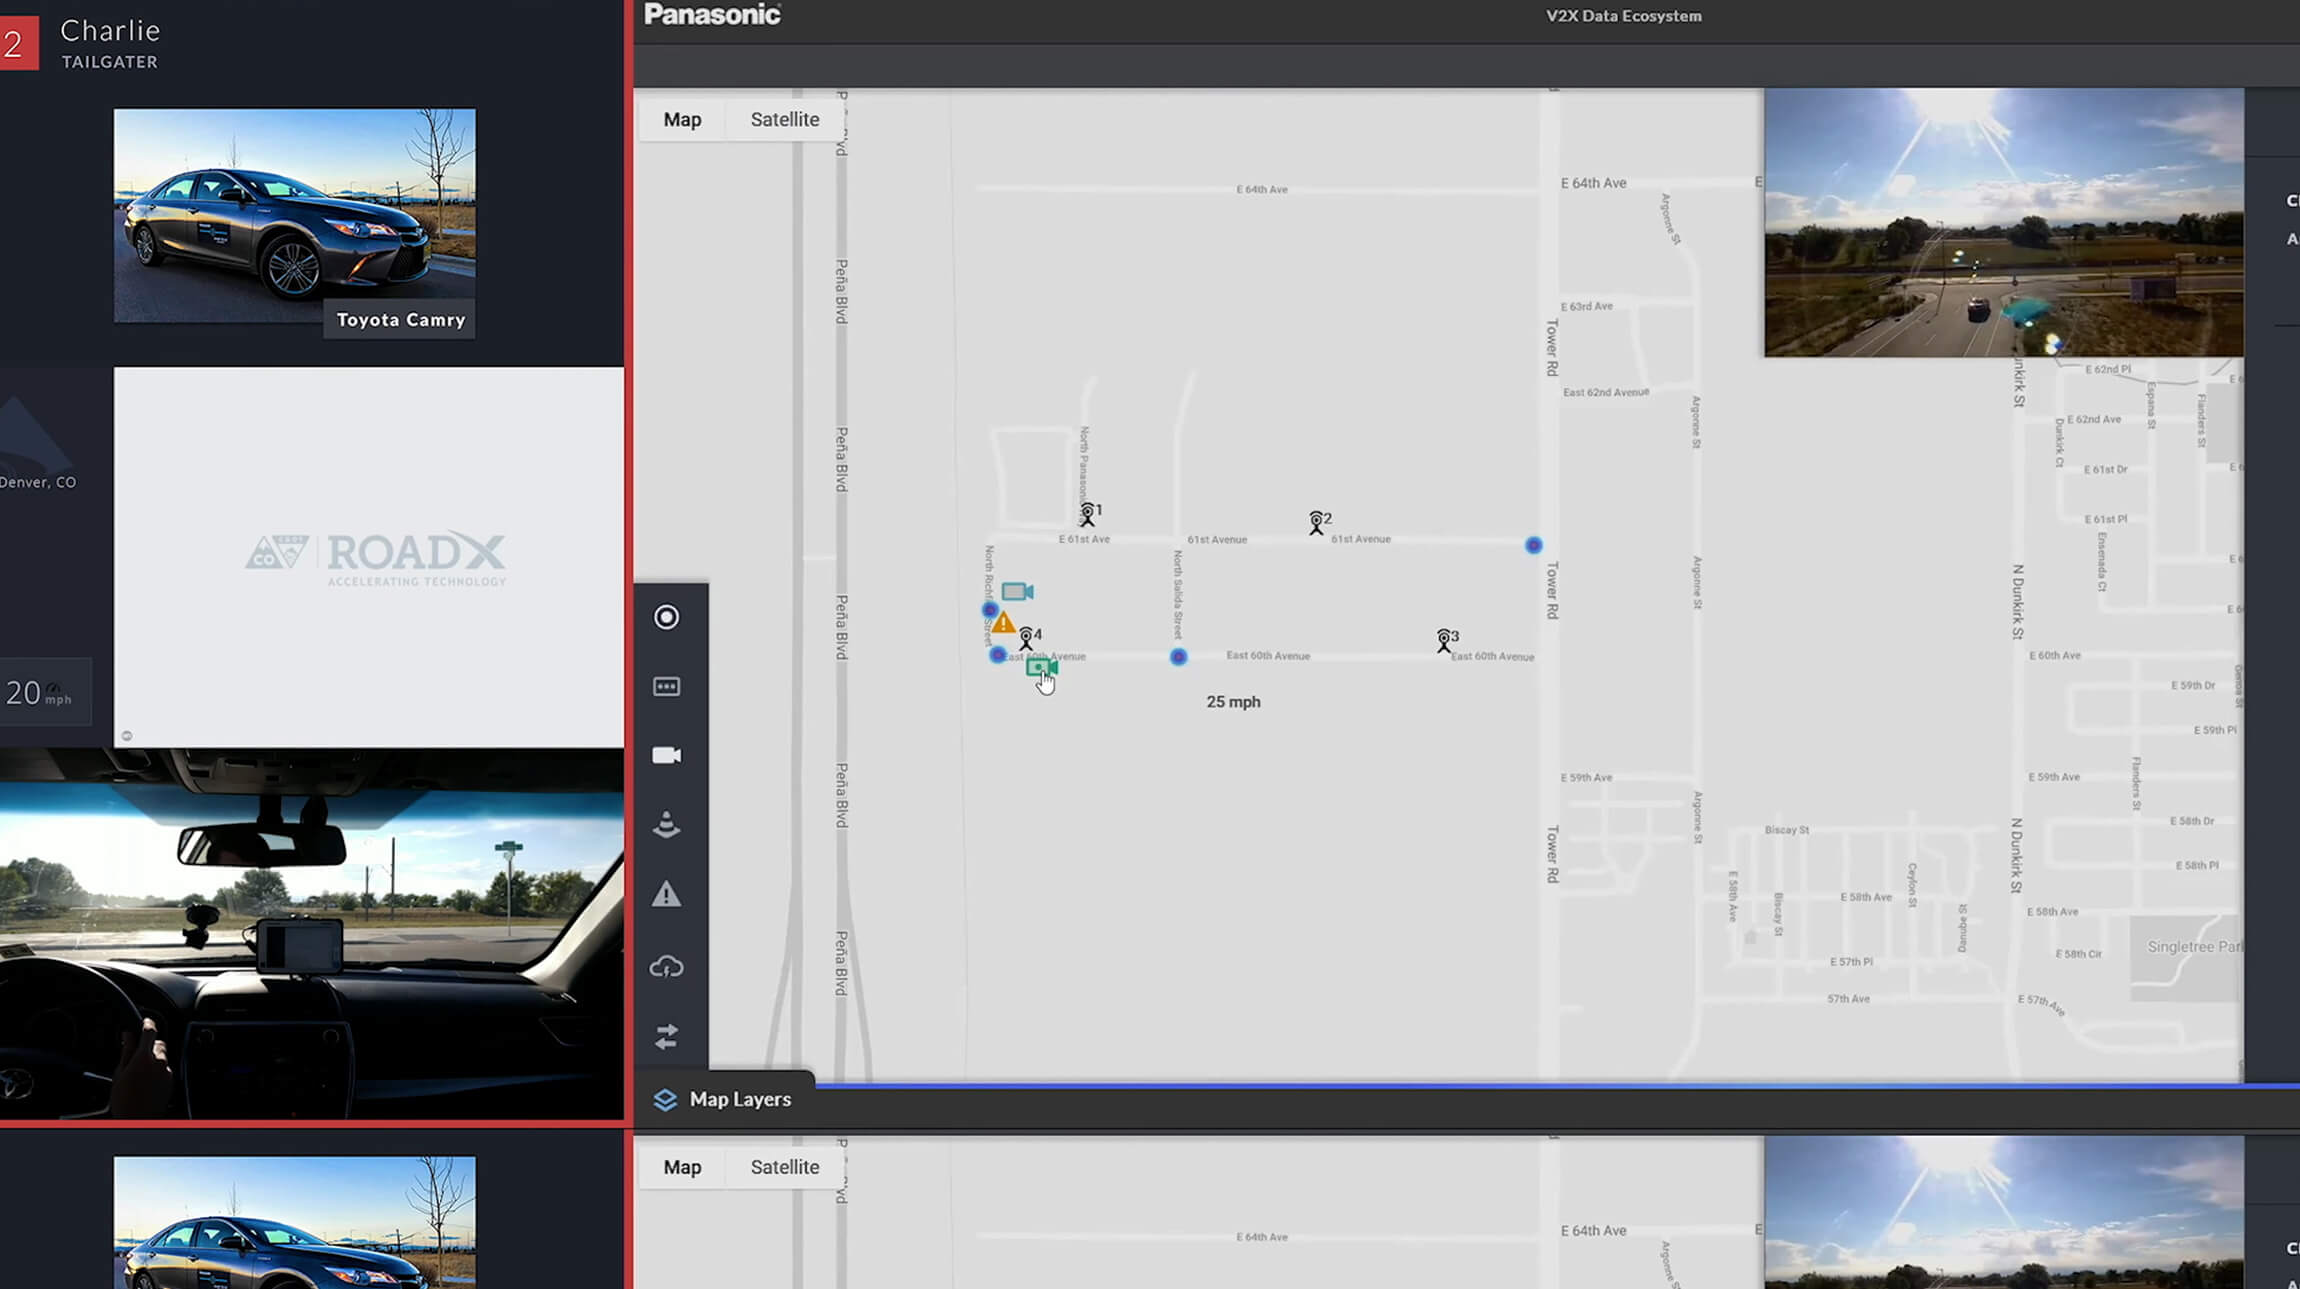
Task: Click the orange warning marker on map
Action: pos(1003,623)
